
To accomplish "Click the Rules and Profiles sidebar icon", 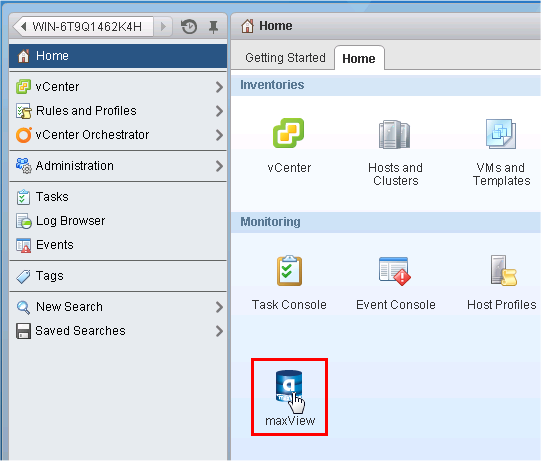I will pyautogui.click(x=23, y=111).
